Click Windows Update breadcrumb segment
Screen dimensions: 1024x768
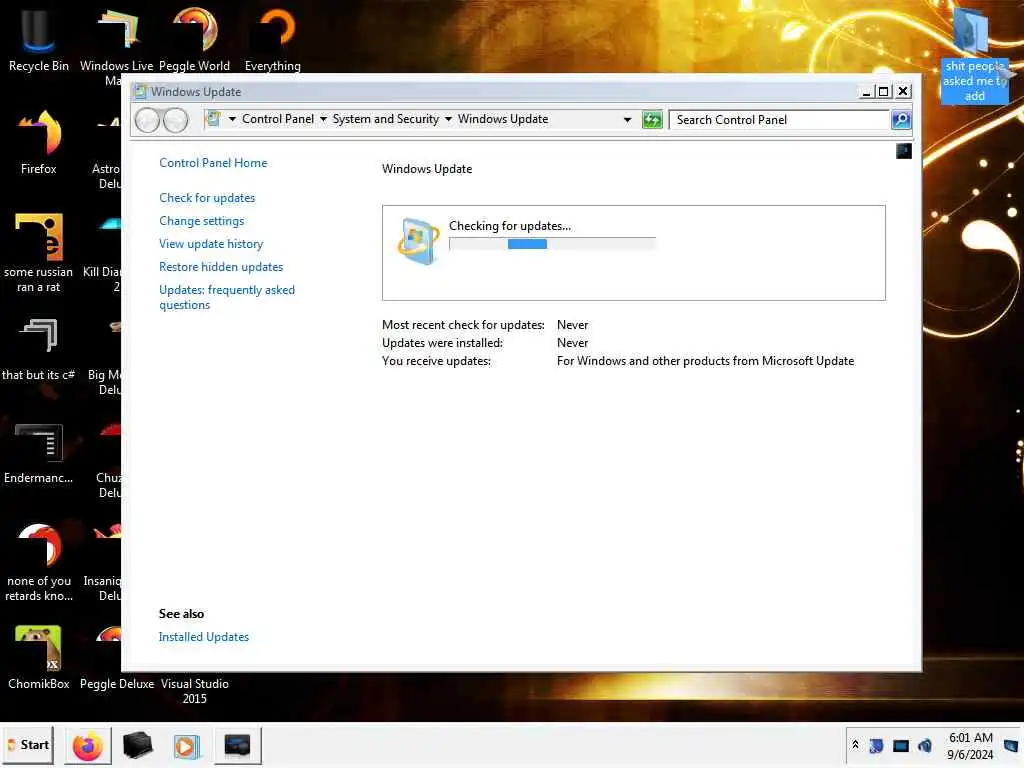pyautogui.click(x=503, y=119)
